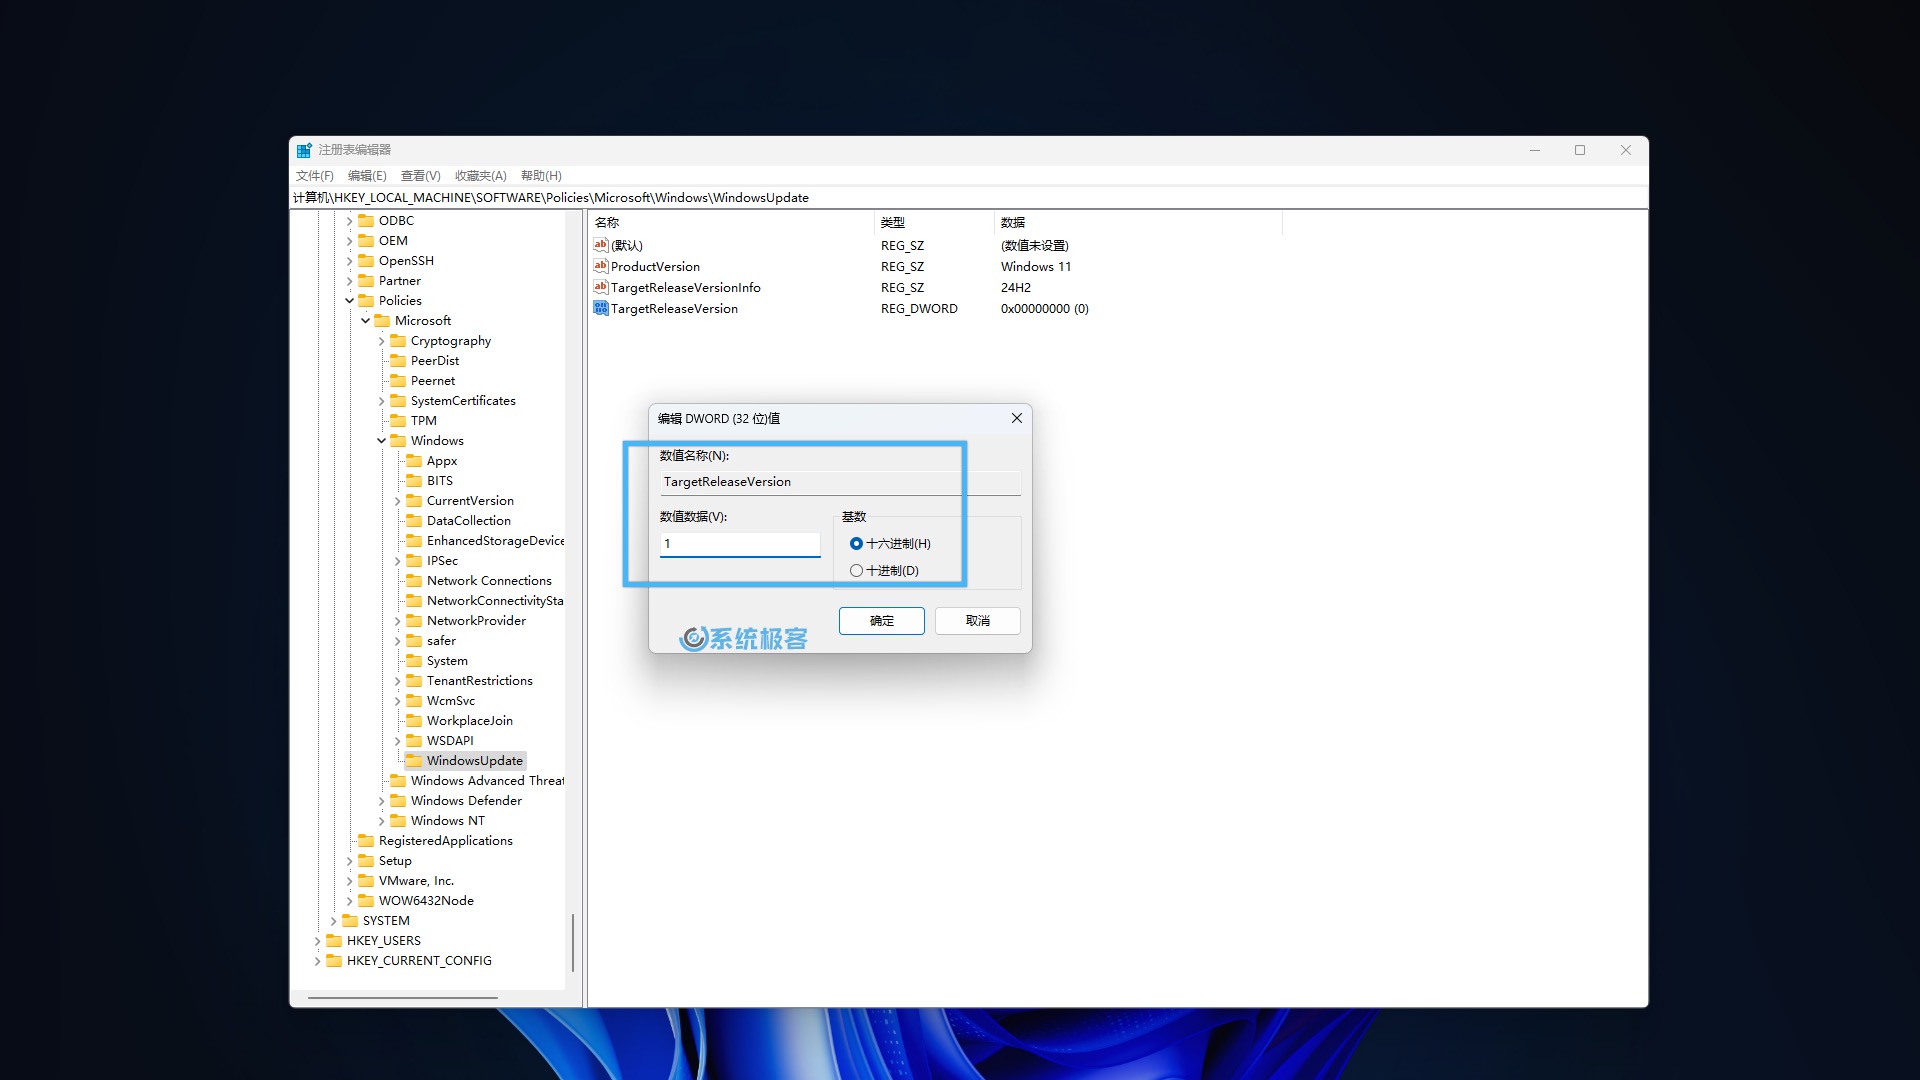1920x1080 pixels.
Task: Click the Registry Editor app icon in title bar
Action: (304, 150)
